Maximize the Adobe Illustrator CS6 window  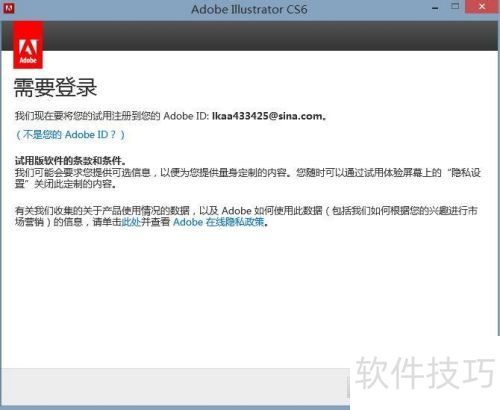[455, 7]
